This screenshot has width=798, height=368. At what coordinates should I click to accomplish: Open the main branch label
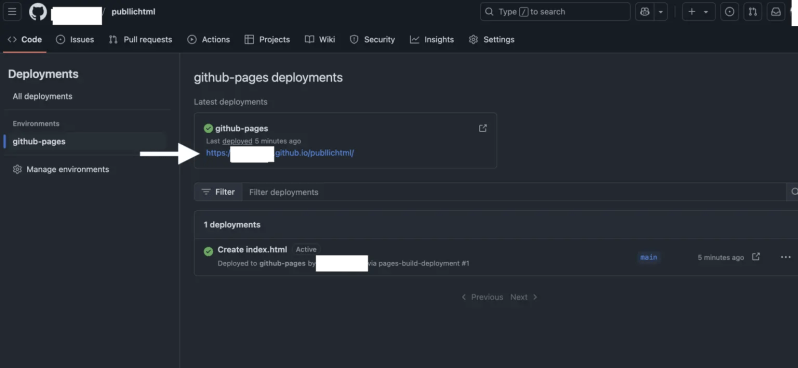coord(649,258)
